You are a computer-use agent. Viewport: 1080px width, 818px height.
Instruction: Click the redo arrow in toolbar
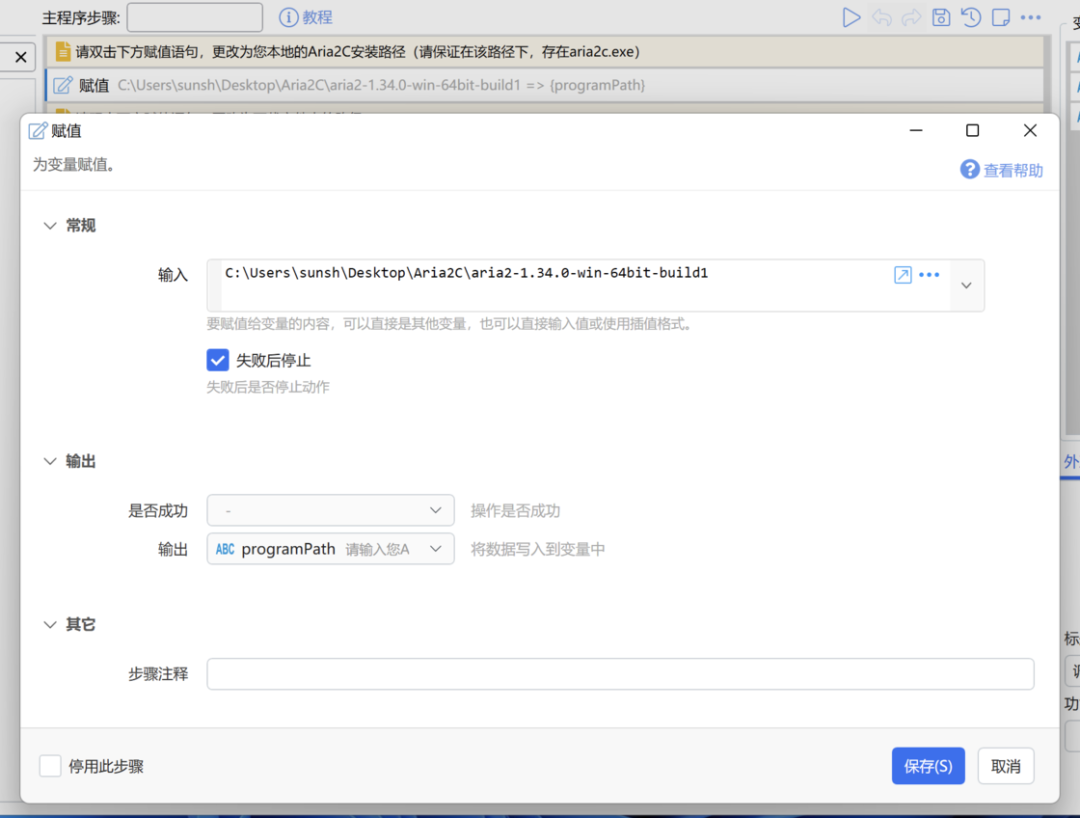[911, 17]
